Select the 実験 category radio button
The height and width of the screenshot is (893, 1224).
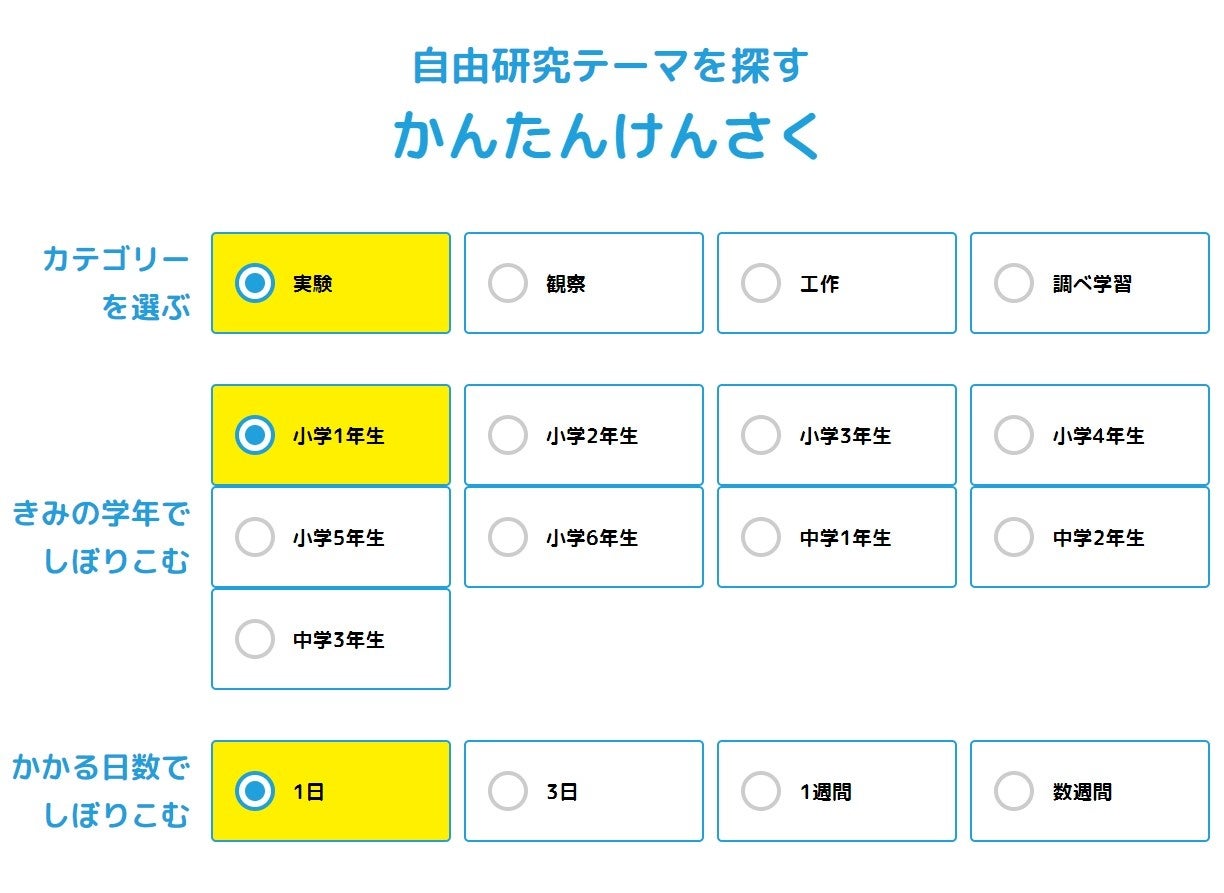coord(255,284)
